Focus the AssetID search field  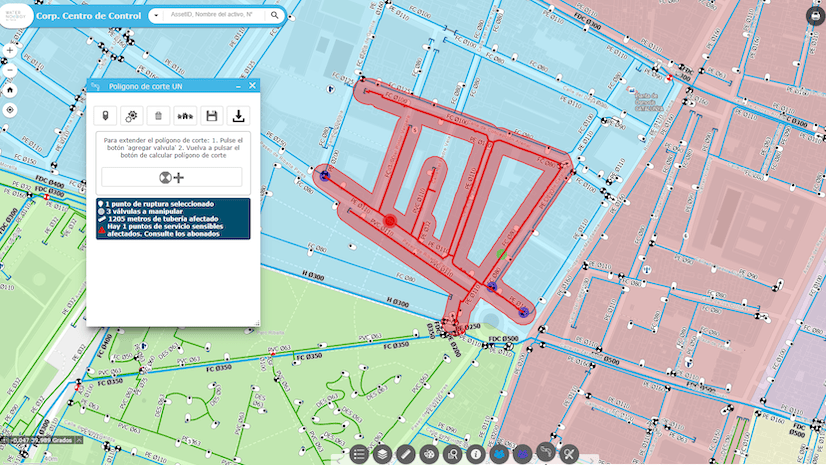(x=213, y=15)
